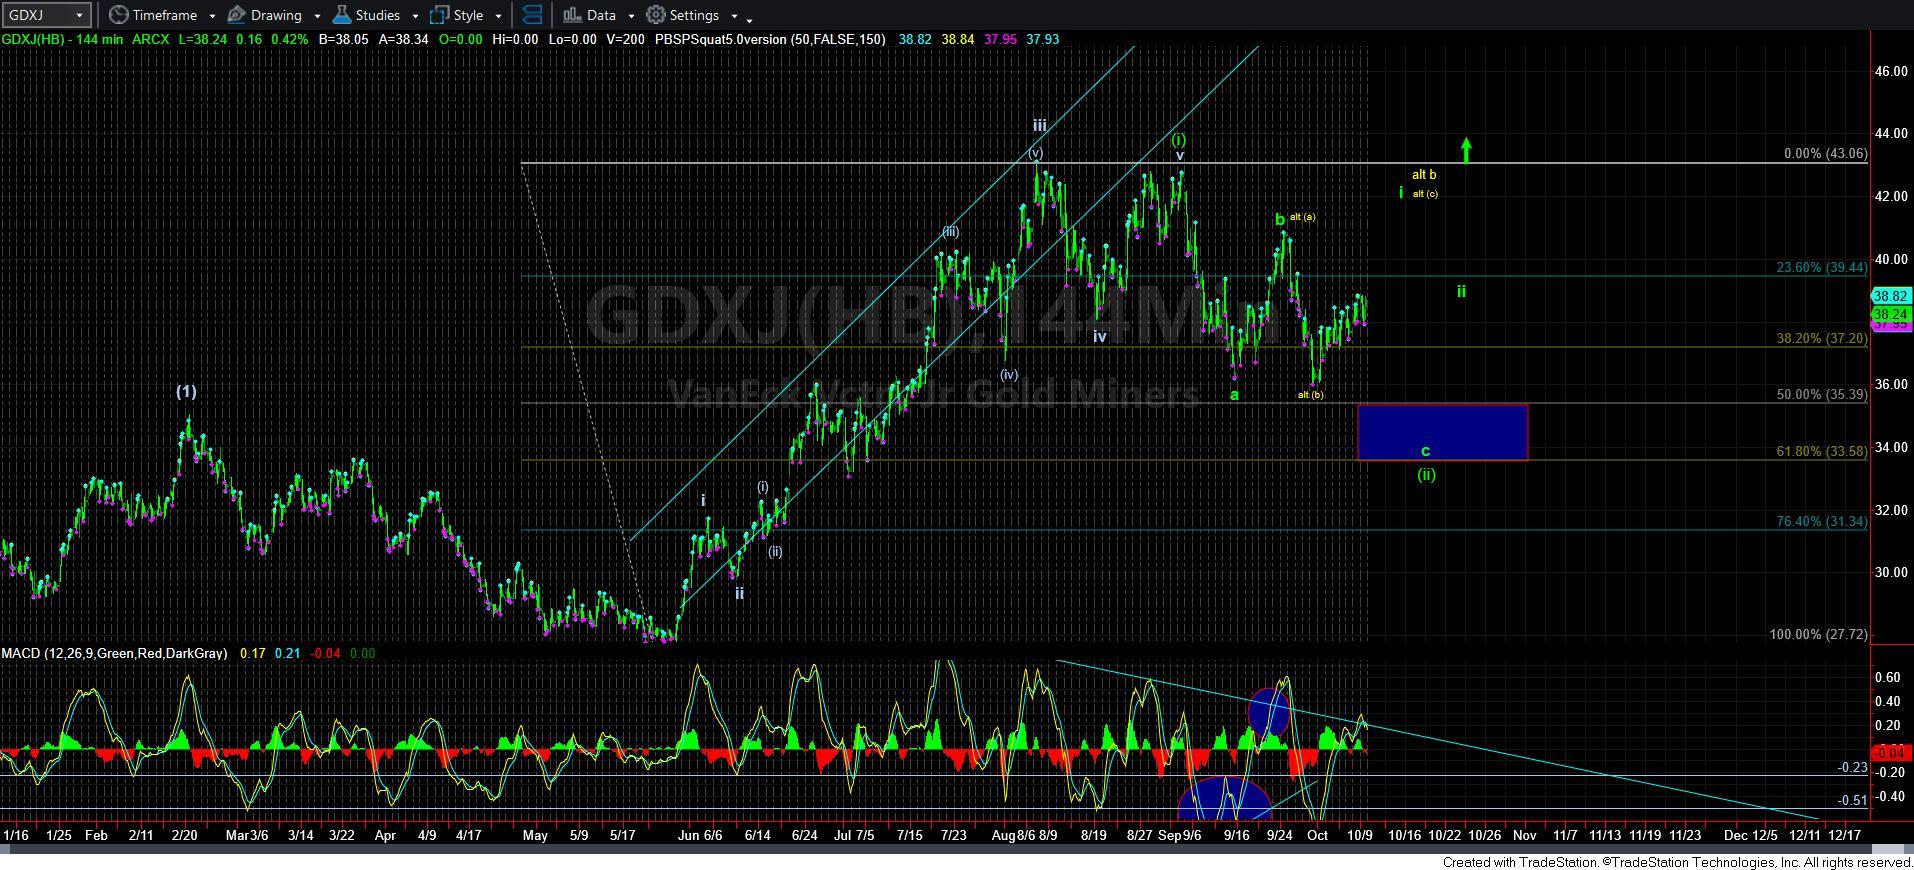The width and height of the screenshot is (1914, 870).
Task: Click the cyan 38.82 price axis marker
Action: pyautogui.click(x=1890, y=296)
